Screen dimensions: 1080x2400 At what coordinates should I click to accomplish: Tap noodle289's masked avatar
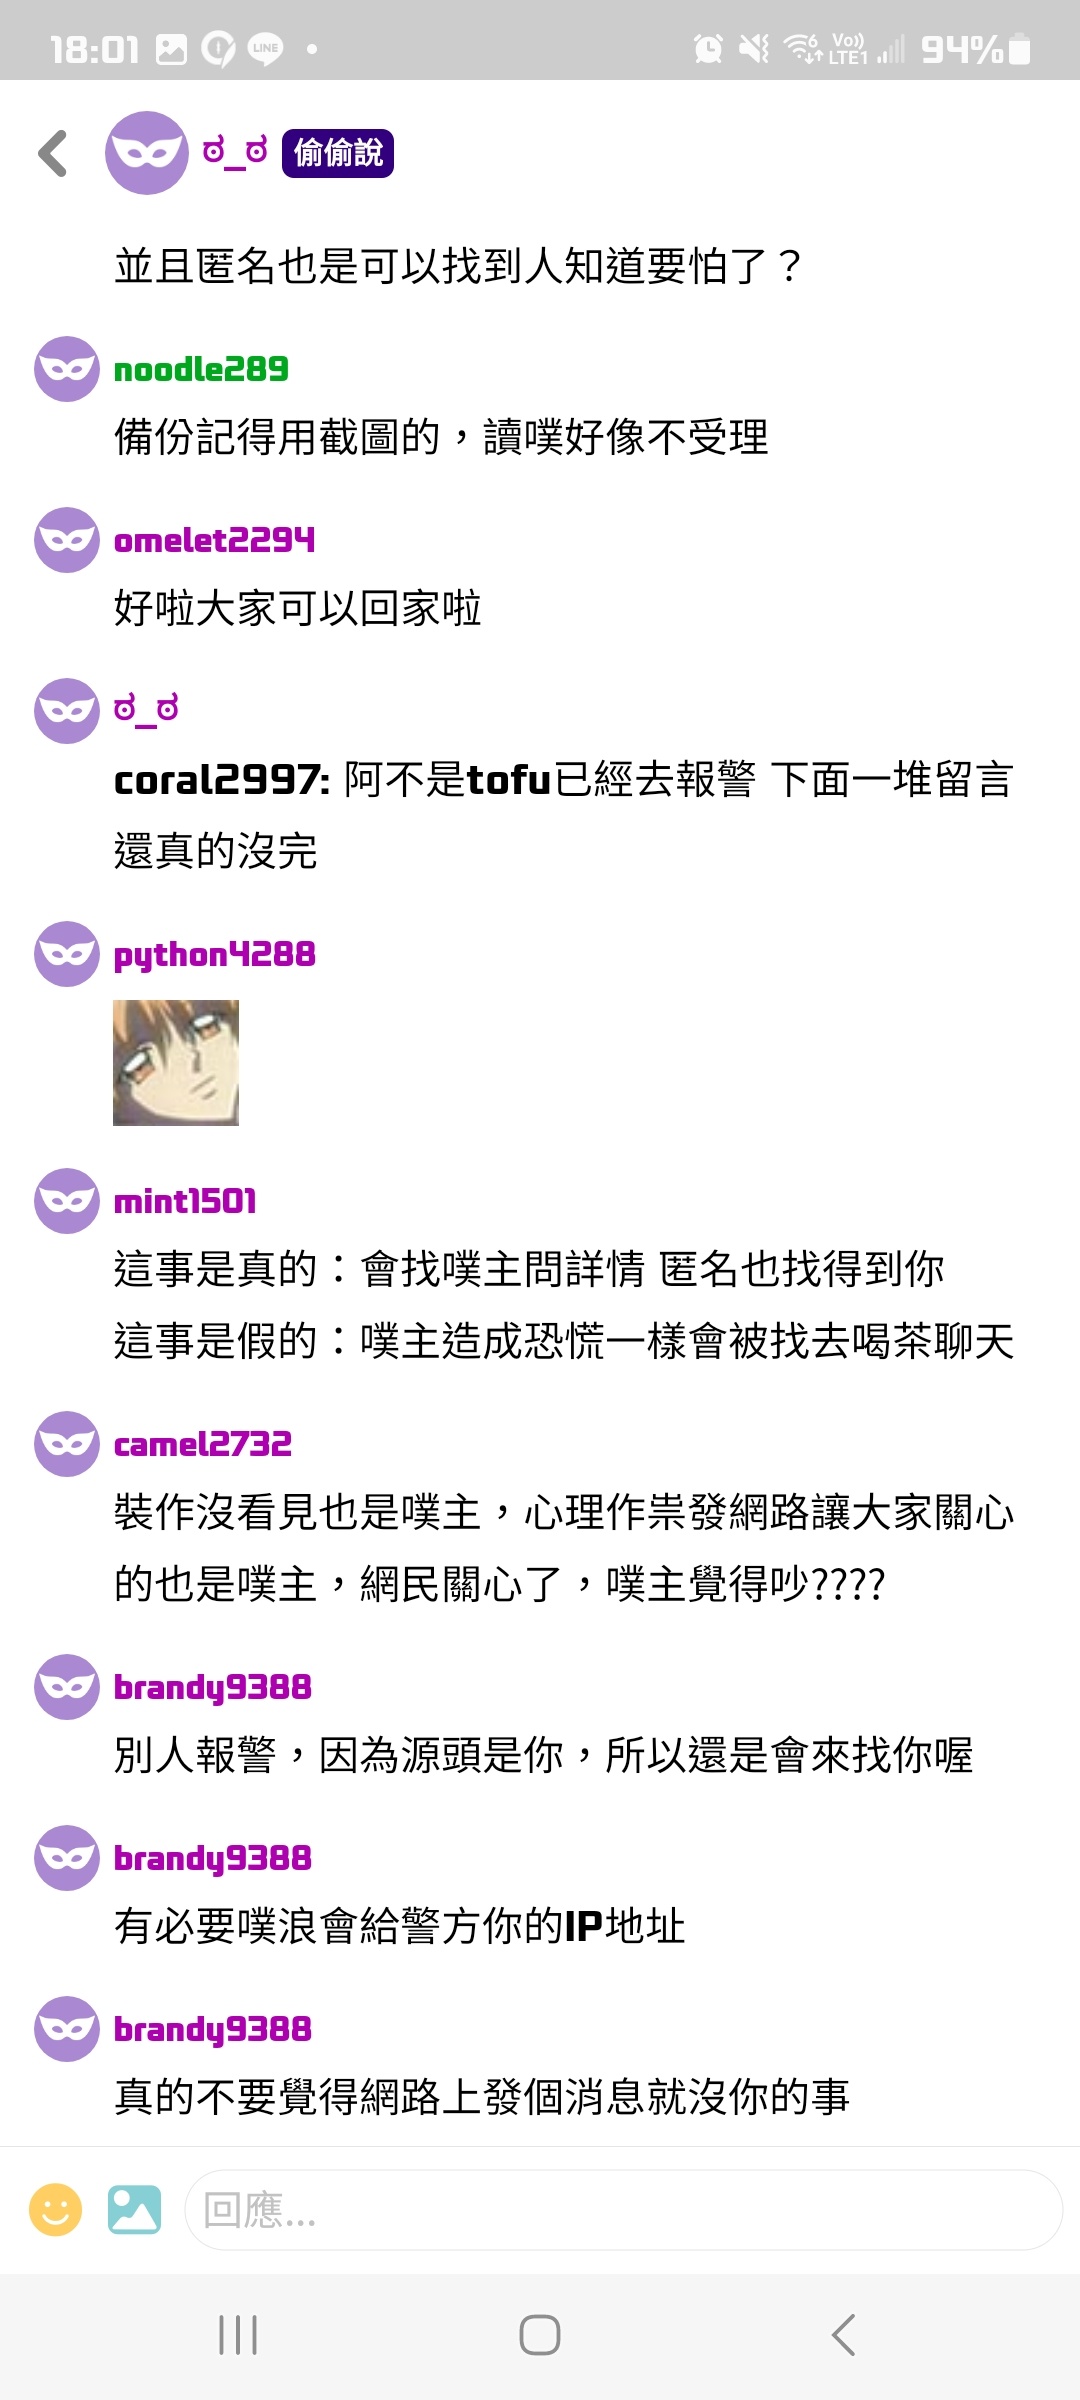click(67, 369)
